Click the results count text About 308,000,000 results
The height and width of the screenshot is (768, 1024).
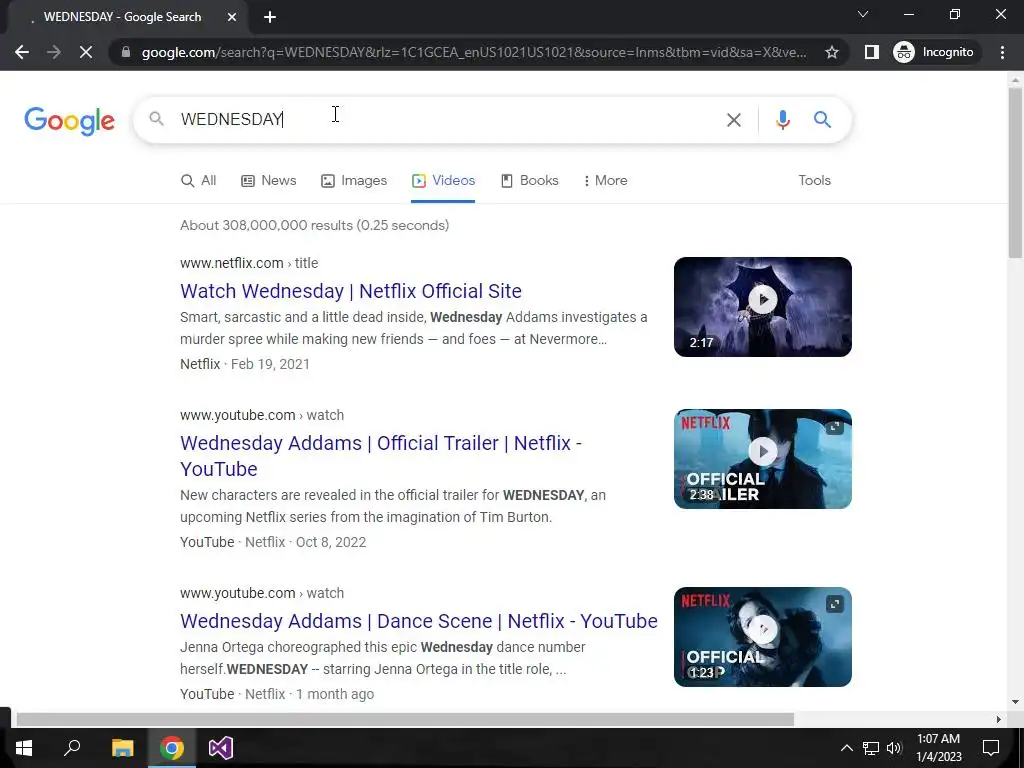[314, 225]
